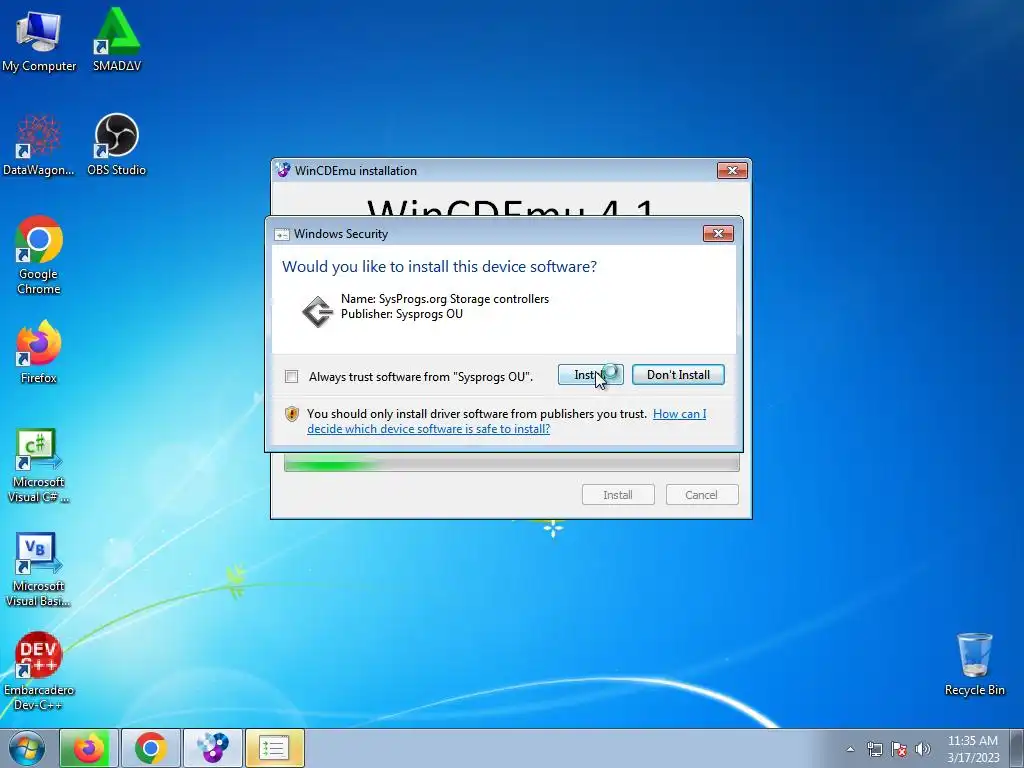The width and height of the screenshot is (1024, 768).
Task: Launch SMADAV antivirus shortcut
Action: (116, 40)
